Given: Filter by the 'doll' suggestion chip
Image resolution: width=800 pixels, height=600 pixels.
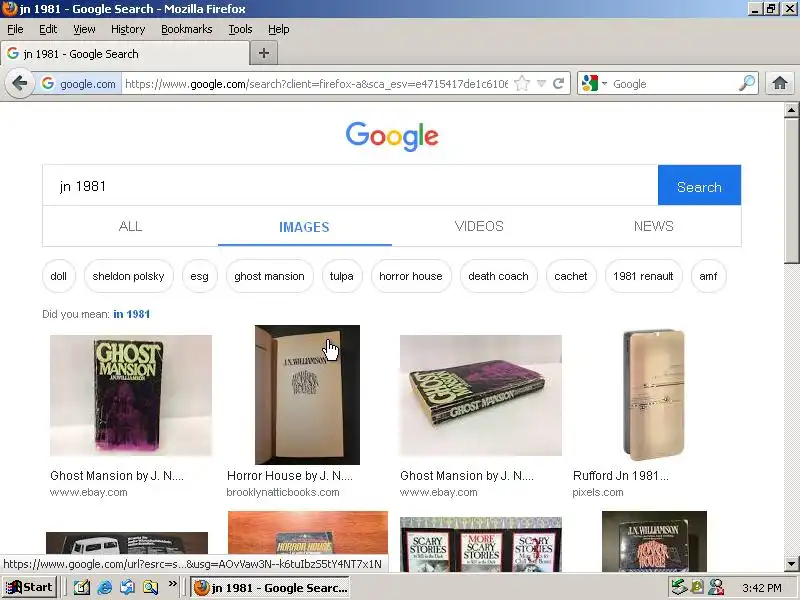Looking at the screenshot, I should [59, 276].
